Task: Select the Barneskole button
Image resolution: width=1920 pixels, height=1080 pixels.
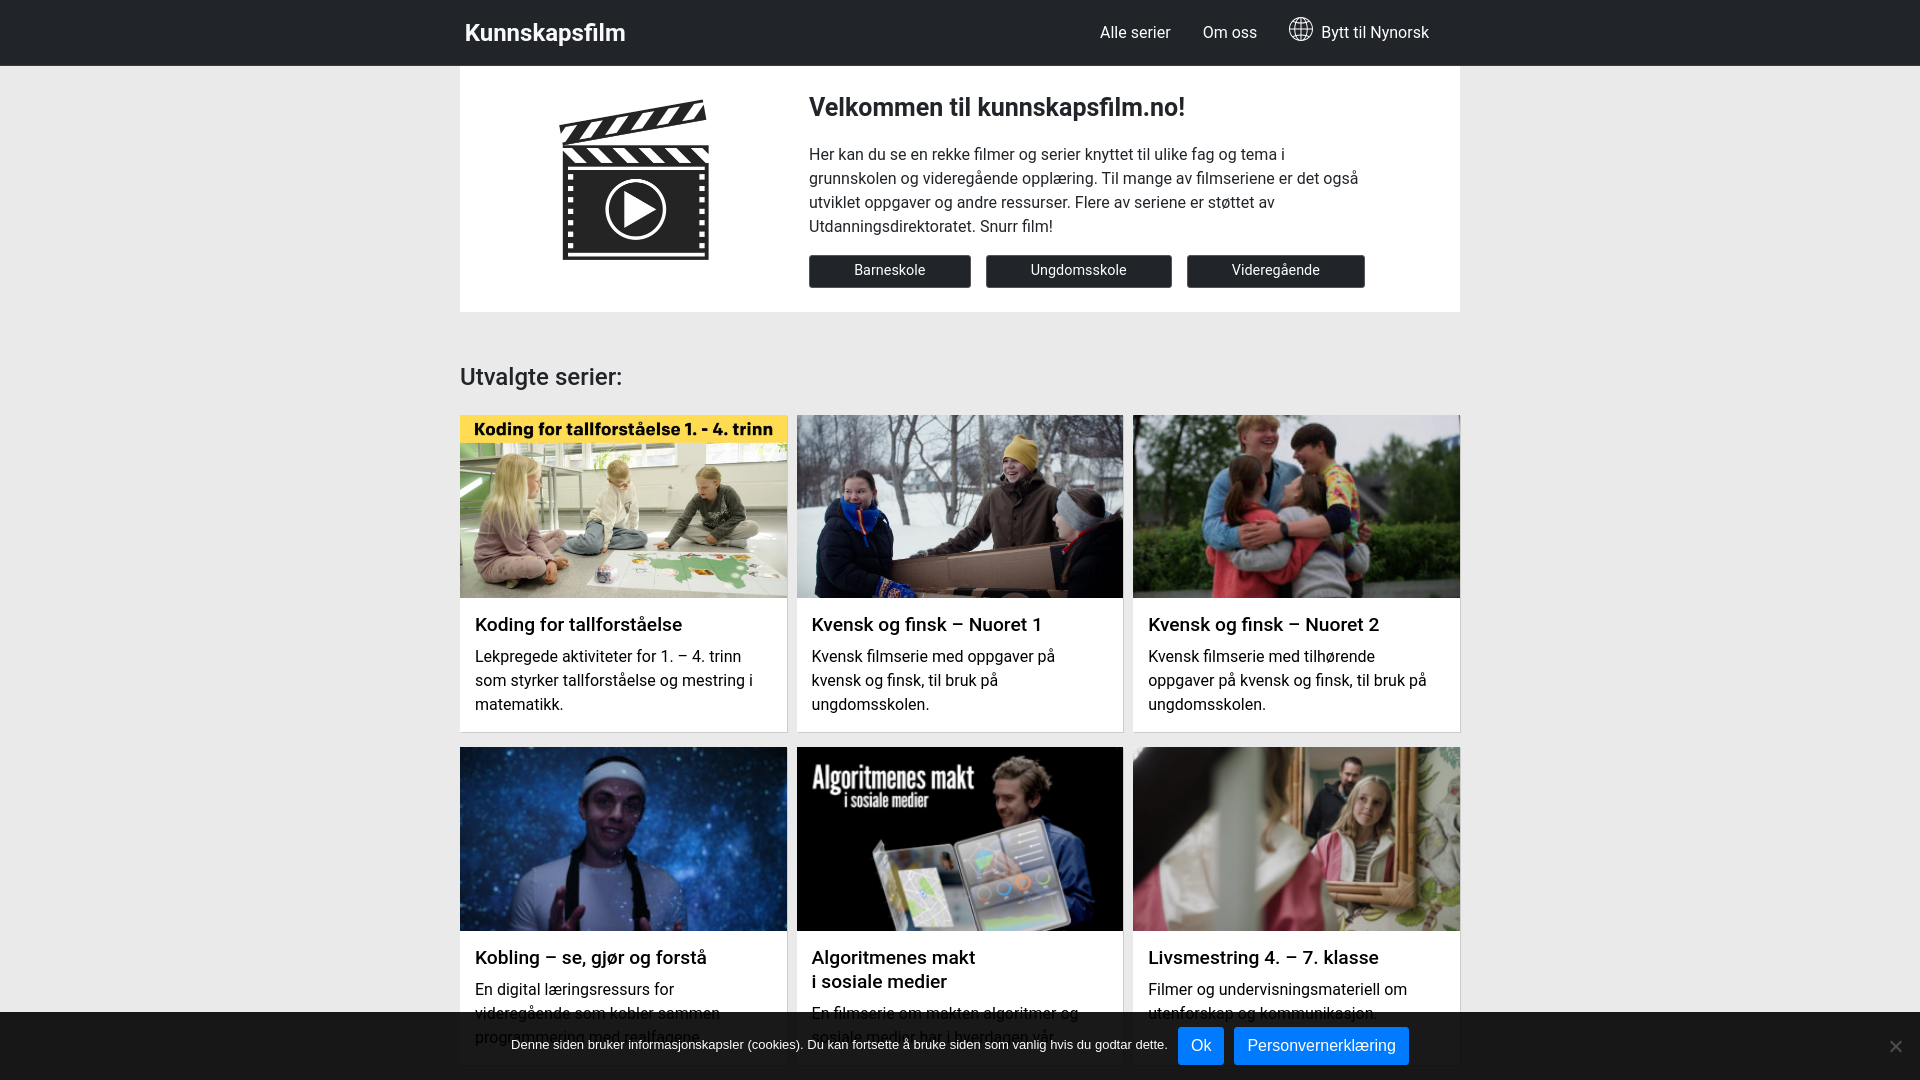Action: click(x=889, y=271)
